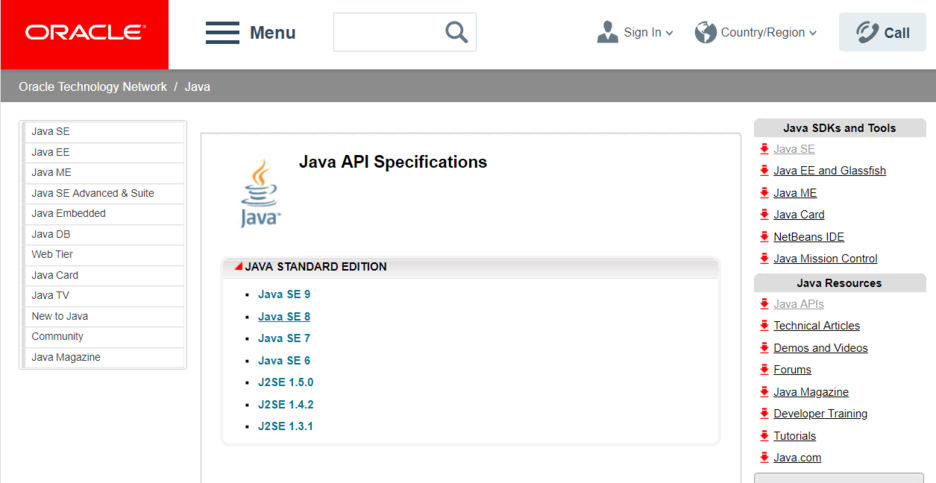The image size is (936, 483).
Task: Open NetBeans IDE link
Action: (809, 237)
